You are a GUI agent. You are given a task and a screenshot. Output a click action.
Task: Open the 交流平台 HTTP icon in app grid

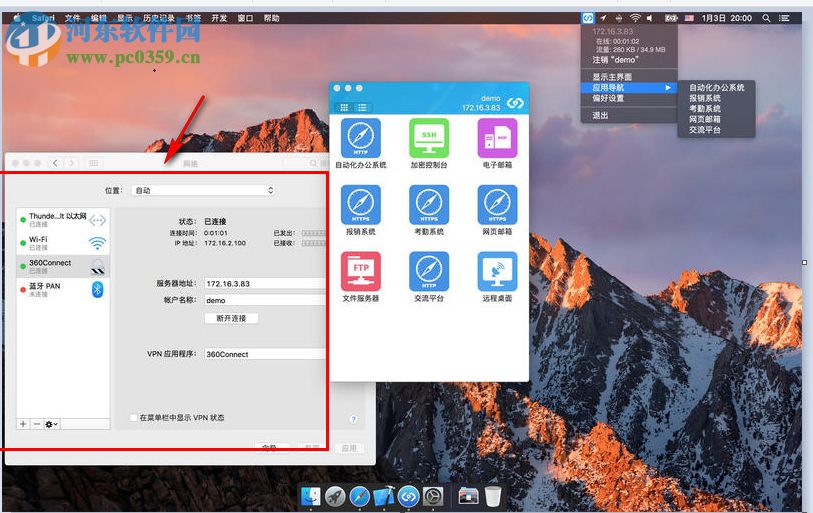429,271
